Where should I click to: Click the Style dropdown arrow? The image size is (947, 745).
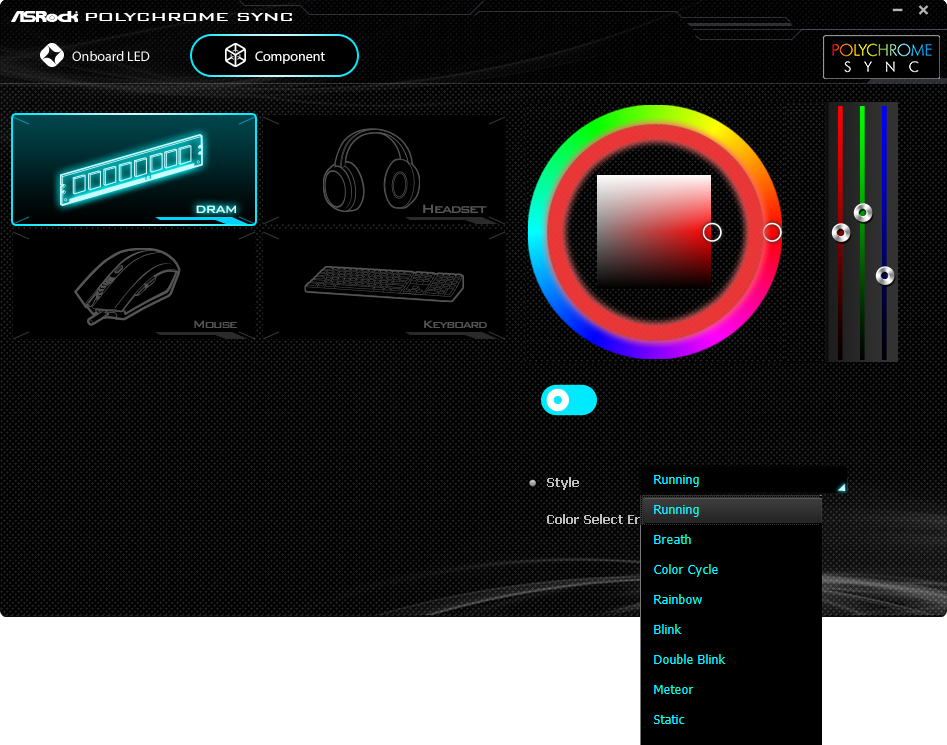[x=841, y=487]
